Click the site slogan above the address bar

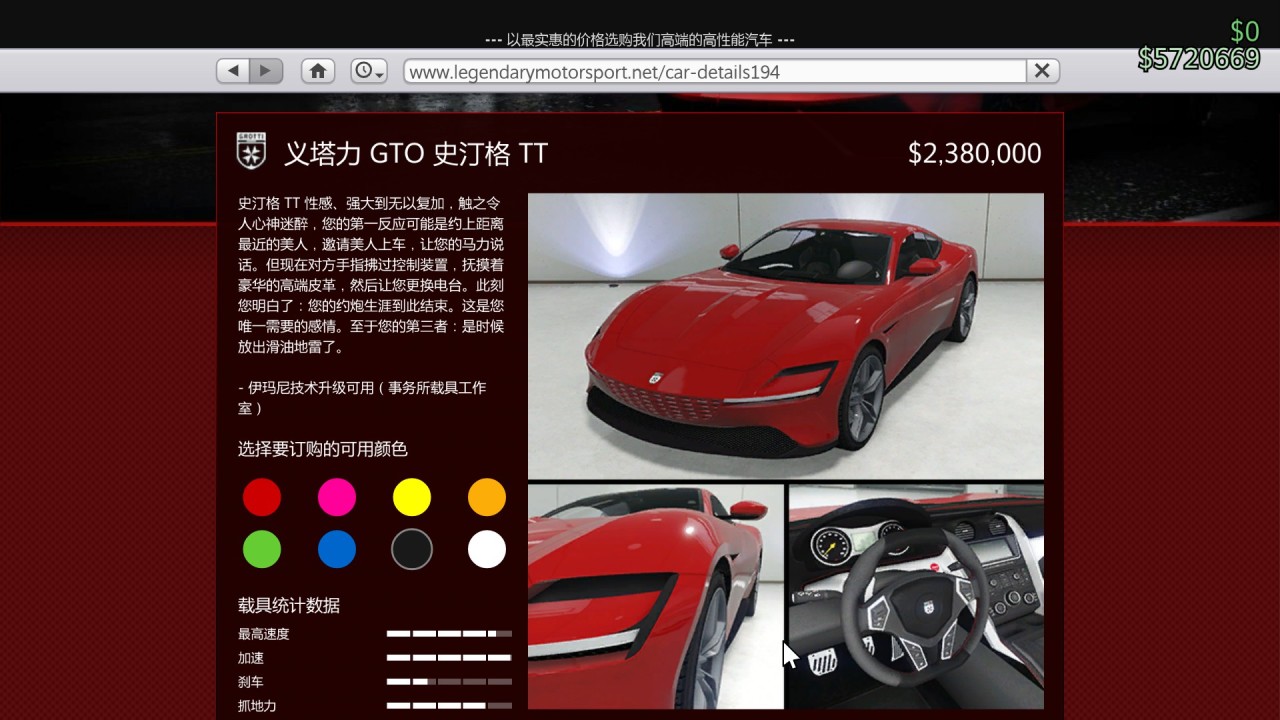point(640,40)
